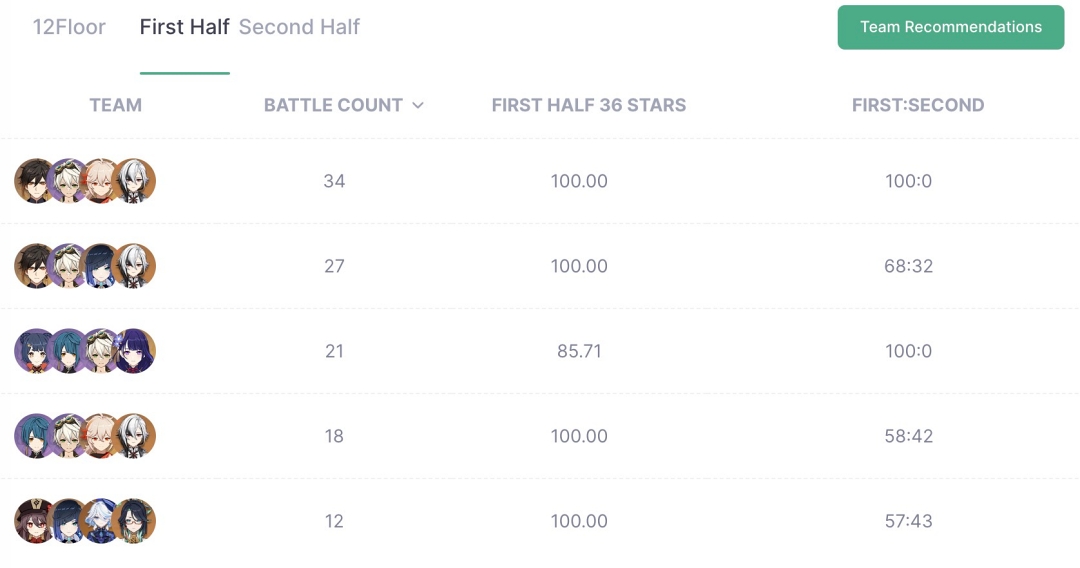Select the red-haired character in top row team
Image resolution: width=1080 pixels, height=568 pixels.
pos(102,181)
